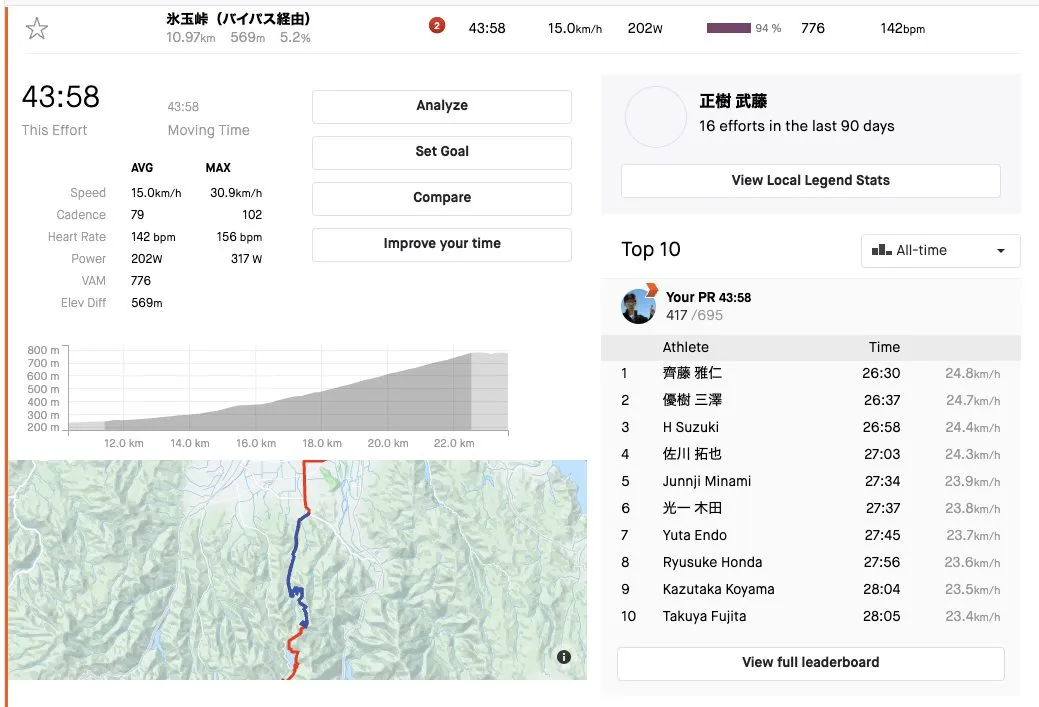Viewport: 1039px width, 707px height.
Task: Open athlete 齊藤 雅仁 in leaderboard
Action: pos(692,373)
